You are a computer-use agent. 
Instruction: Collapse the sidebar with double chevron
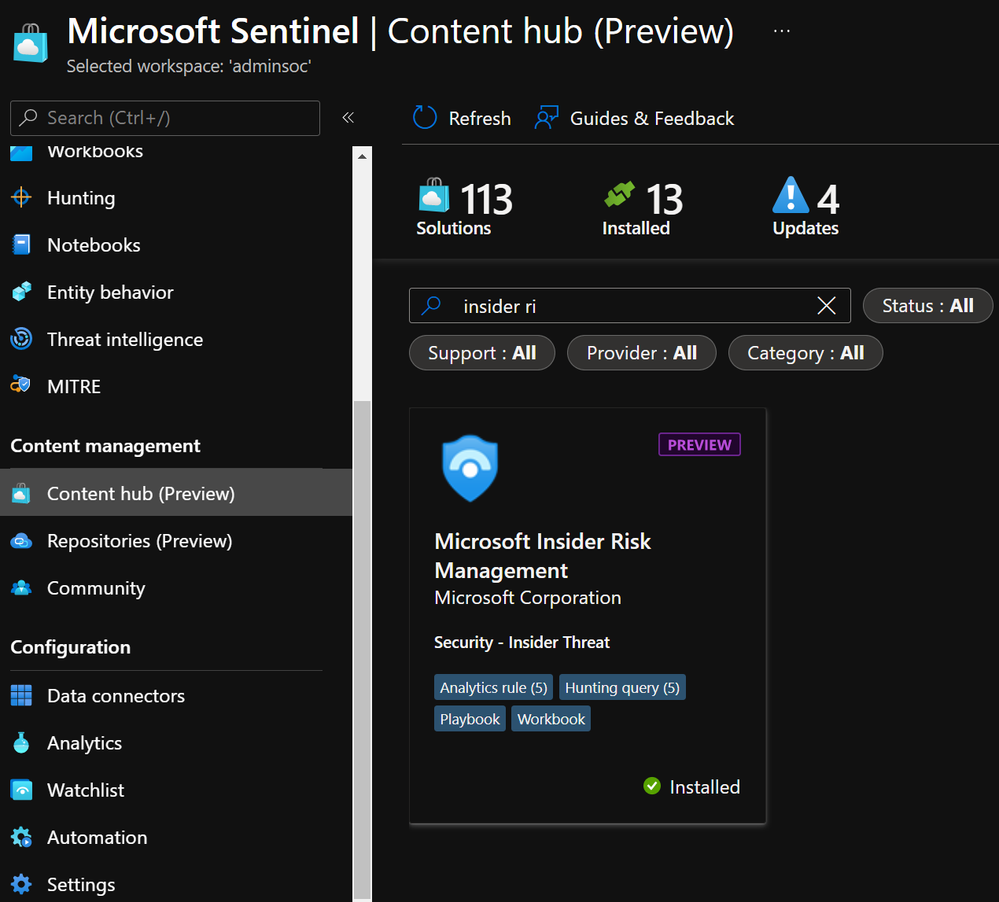[348, 117]
